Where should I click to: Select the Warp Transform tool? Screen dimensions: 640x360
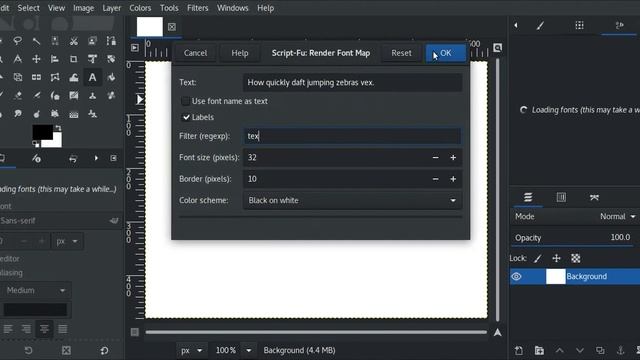(x=73, y=77)
